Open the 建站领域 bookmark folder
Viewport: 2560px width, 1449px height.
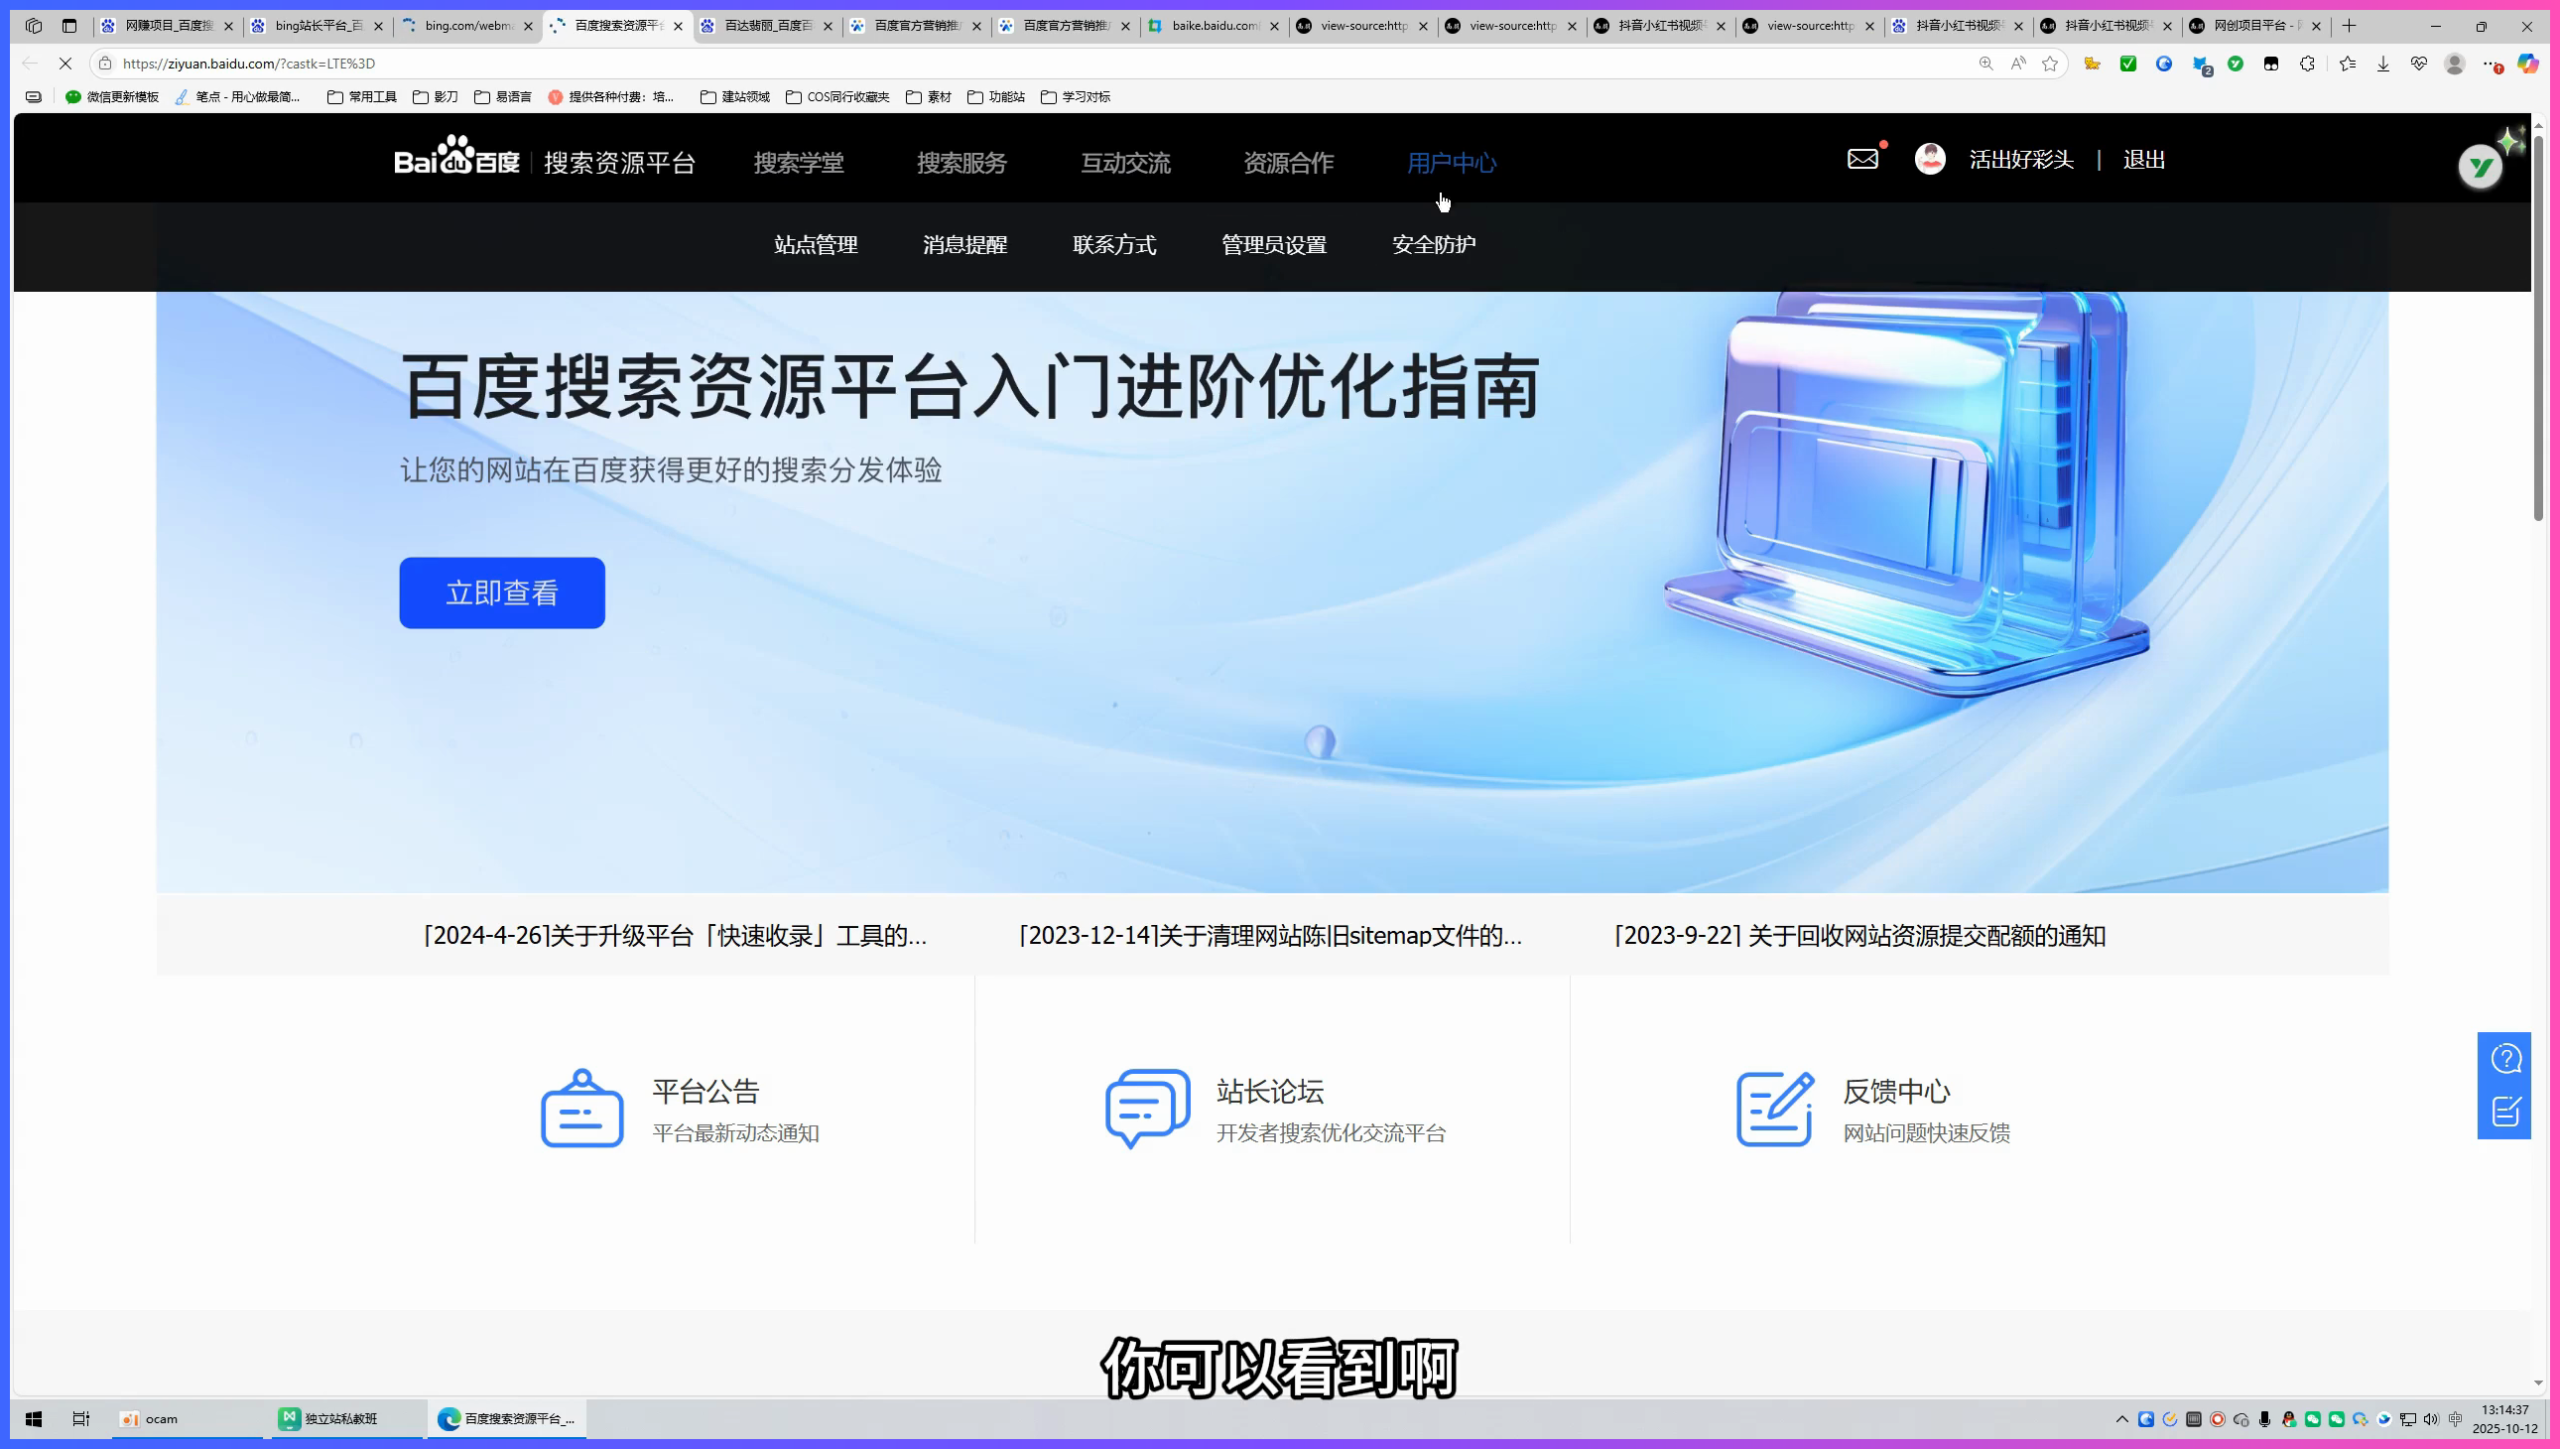(735, 97)
